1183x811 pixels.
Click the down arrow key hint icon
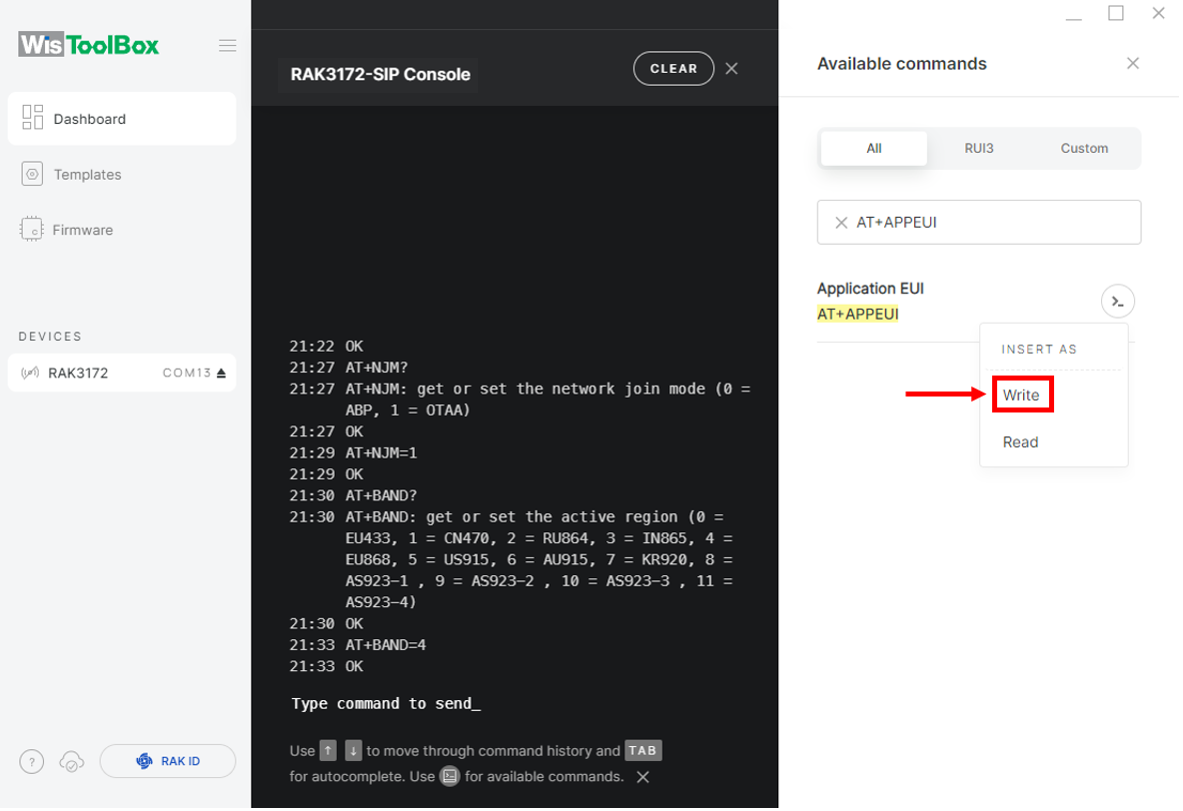[x=353, y=751]
